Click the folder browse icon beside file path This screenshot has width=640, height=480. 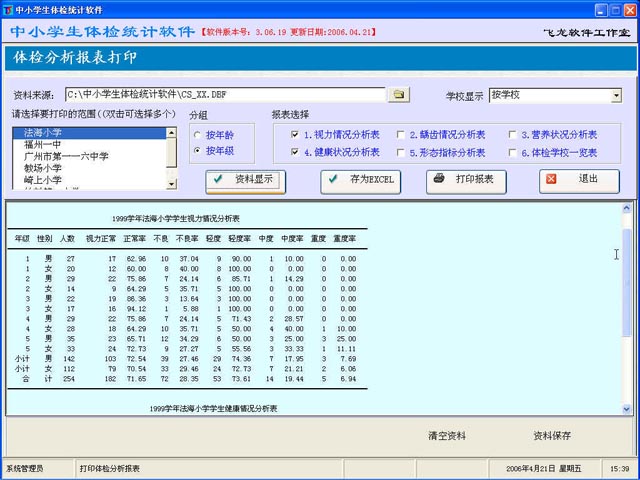[x=399, y=95]
